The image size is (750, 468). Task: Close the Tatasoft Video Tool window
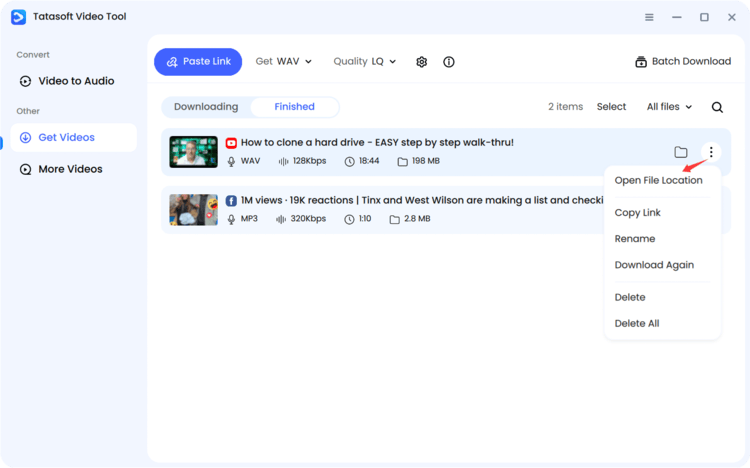point(732,17)
